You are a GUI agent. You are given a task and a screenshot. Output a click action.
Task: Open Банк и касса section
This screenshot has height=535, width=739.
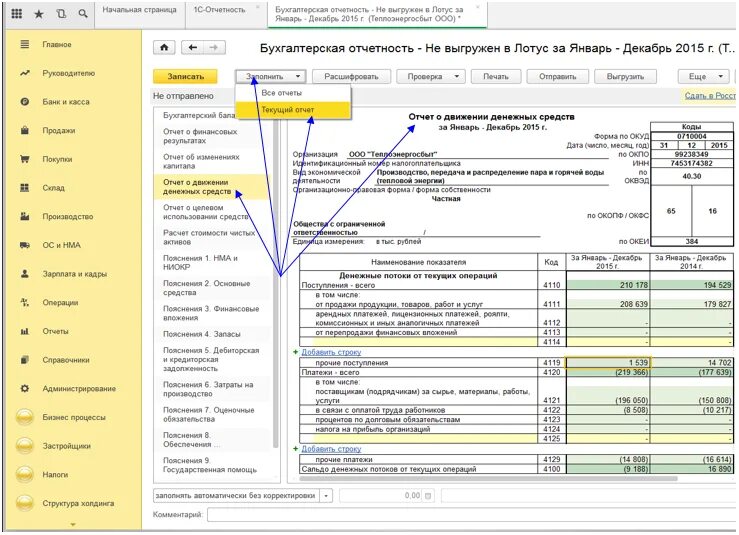click(x=66, y=102)
